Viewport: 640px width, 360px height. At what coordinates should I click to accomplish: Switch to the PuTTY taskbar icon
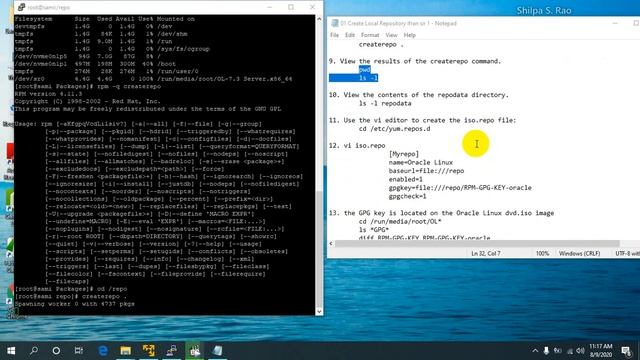coord(172,351)
